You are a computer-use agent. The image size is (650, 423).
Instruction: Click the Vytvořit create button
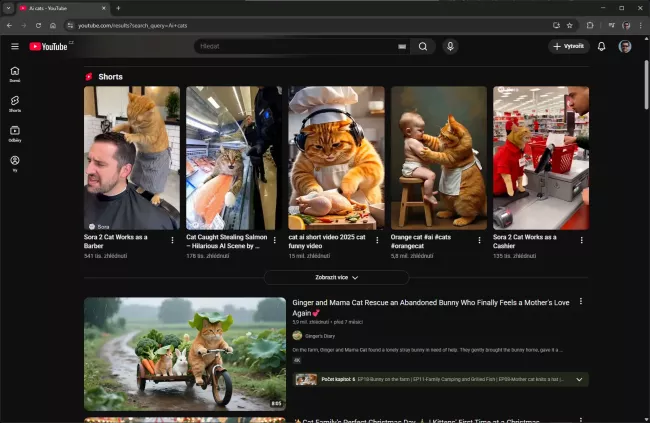pos(569,46)
